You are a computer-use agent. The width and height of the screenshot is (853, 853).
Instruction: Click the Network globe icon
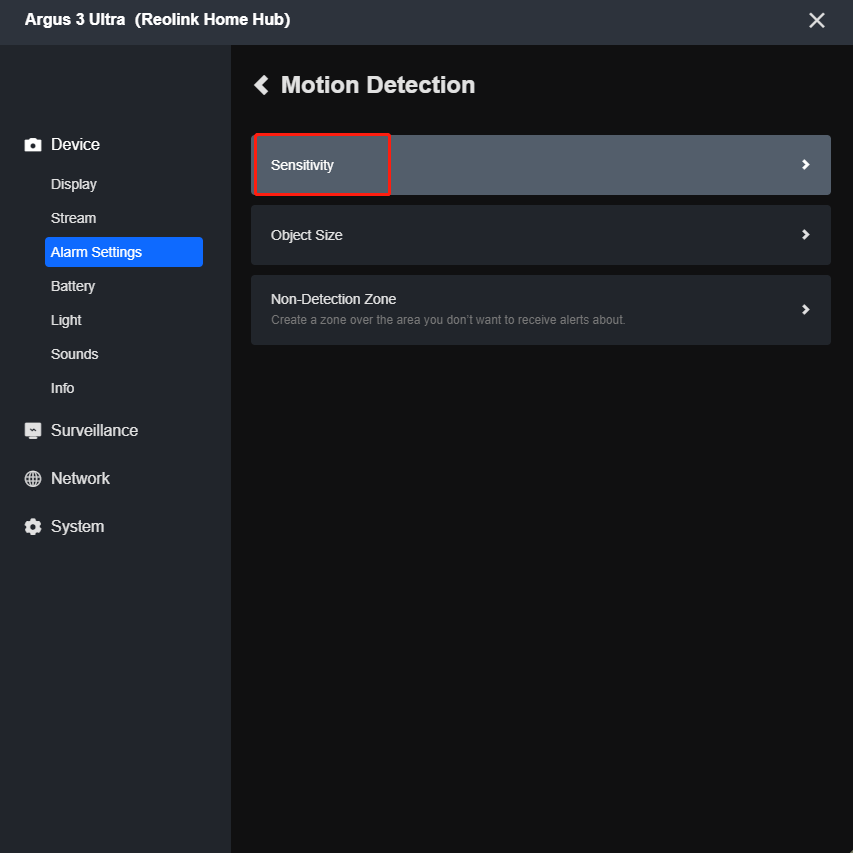tap(33, 479)
